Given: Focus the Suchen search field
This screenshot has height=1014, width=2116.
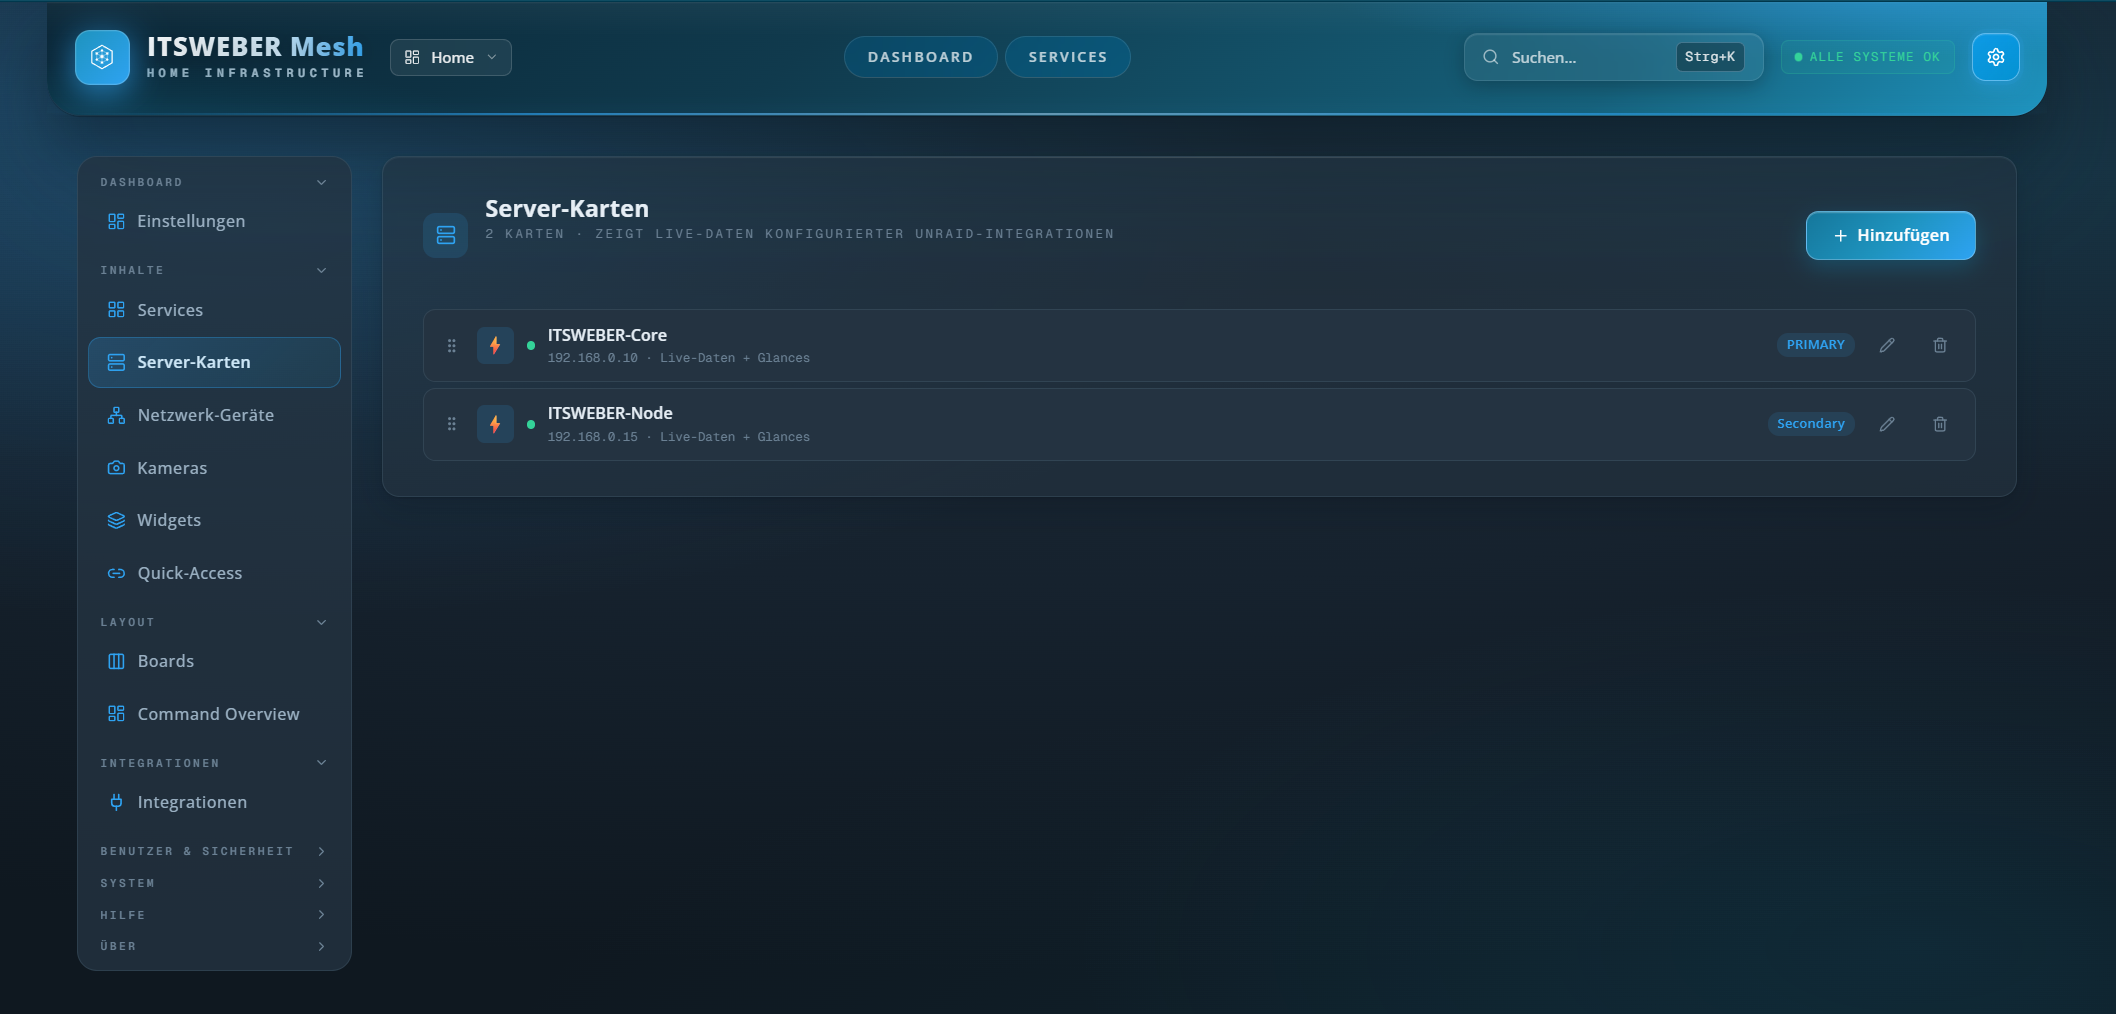Looking at the screenshot, I should click(1613, 57).
